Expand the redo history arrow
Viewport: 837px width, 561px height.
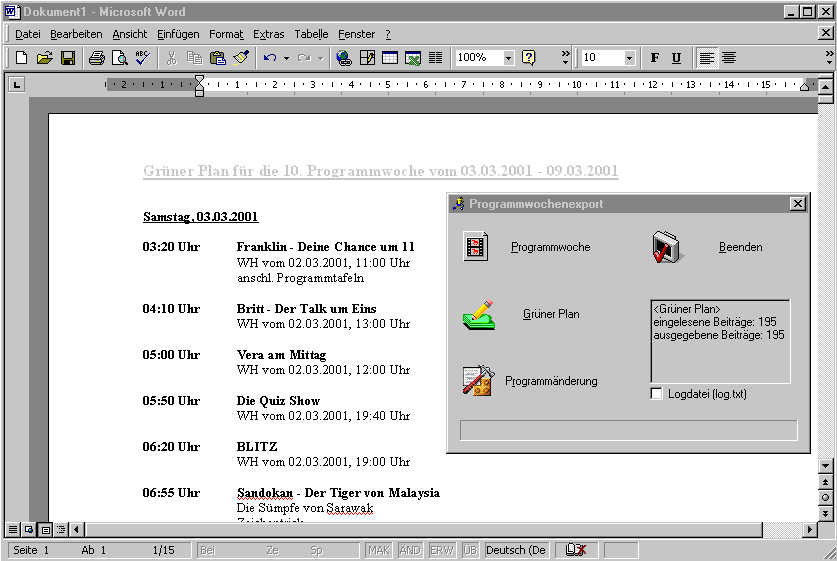pos(320,58)
